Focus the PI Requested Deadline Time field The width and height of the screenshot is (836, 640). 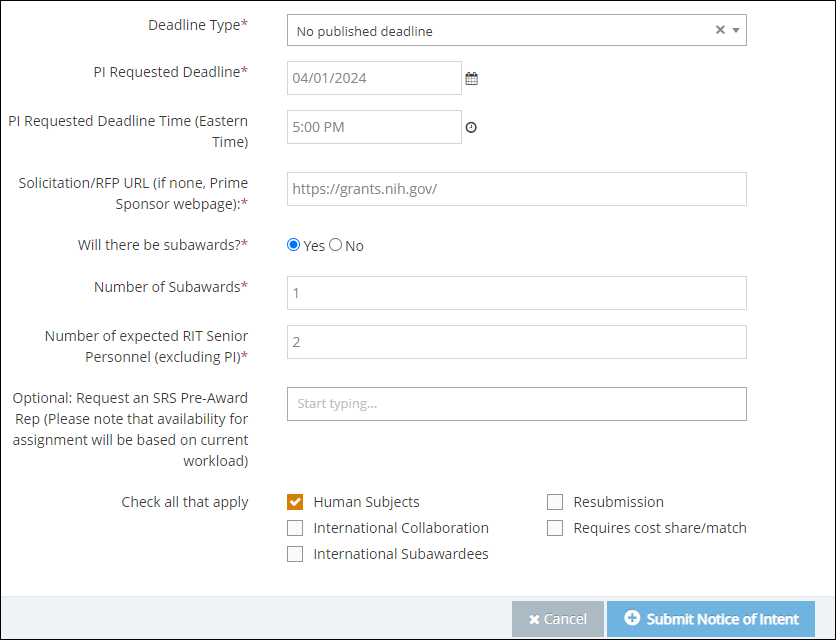point(374,127)
